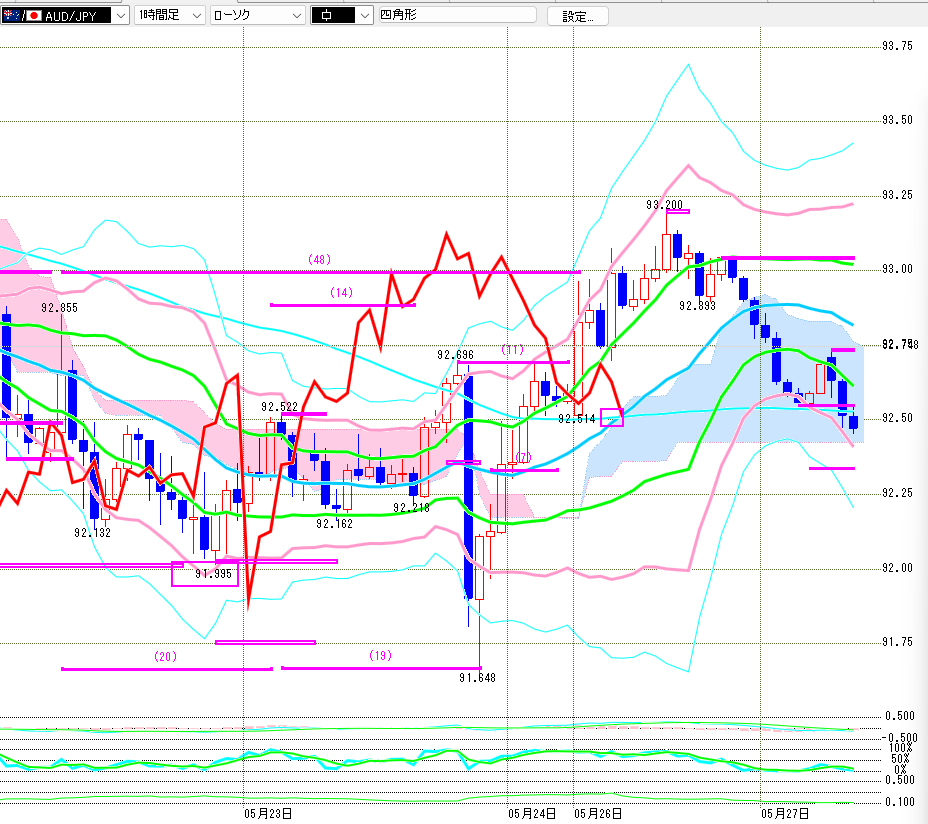Click the 05月27日 date label
928x824 pixels.
point(785,813)
